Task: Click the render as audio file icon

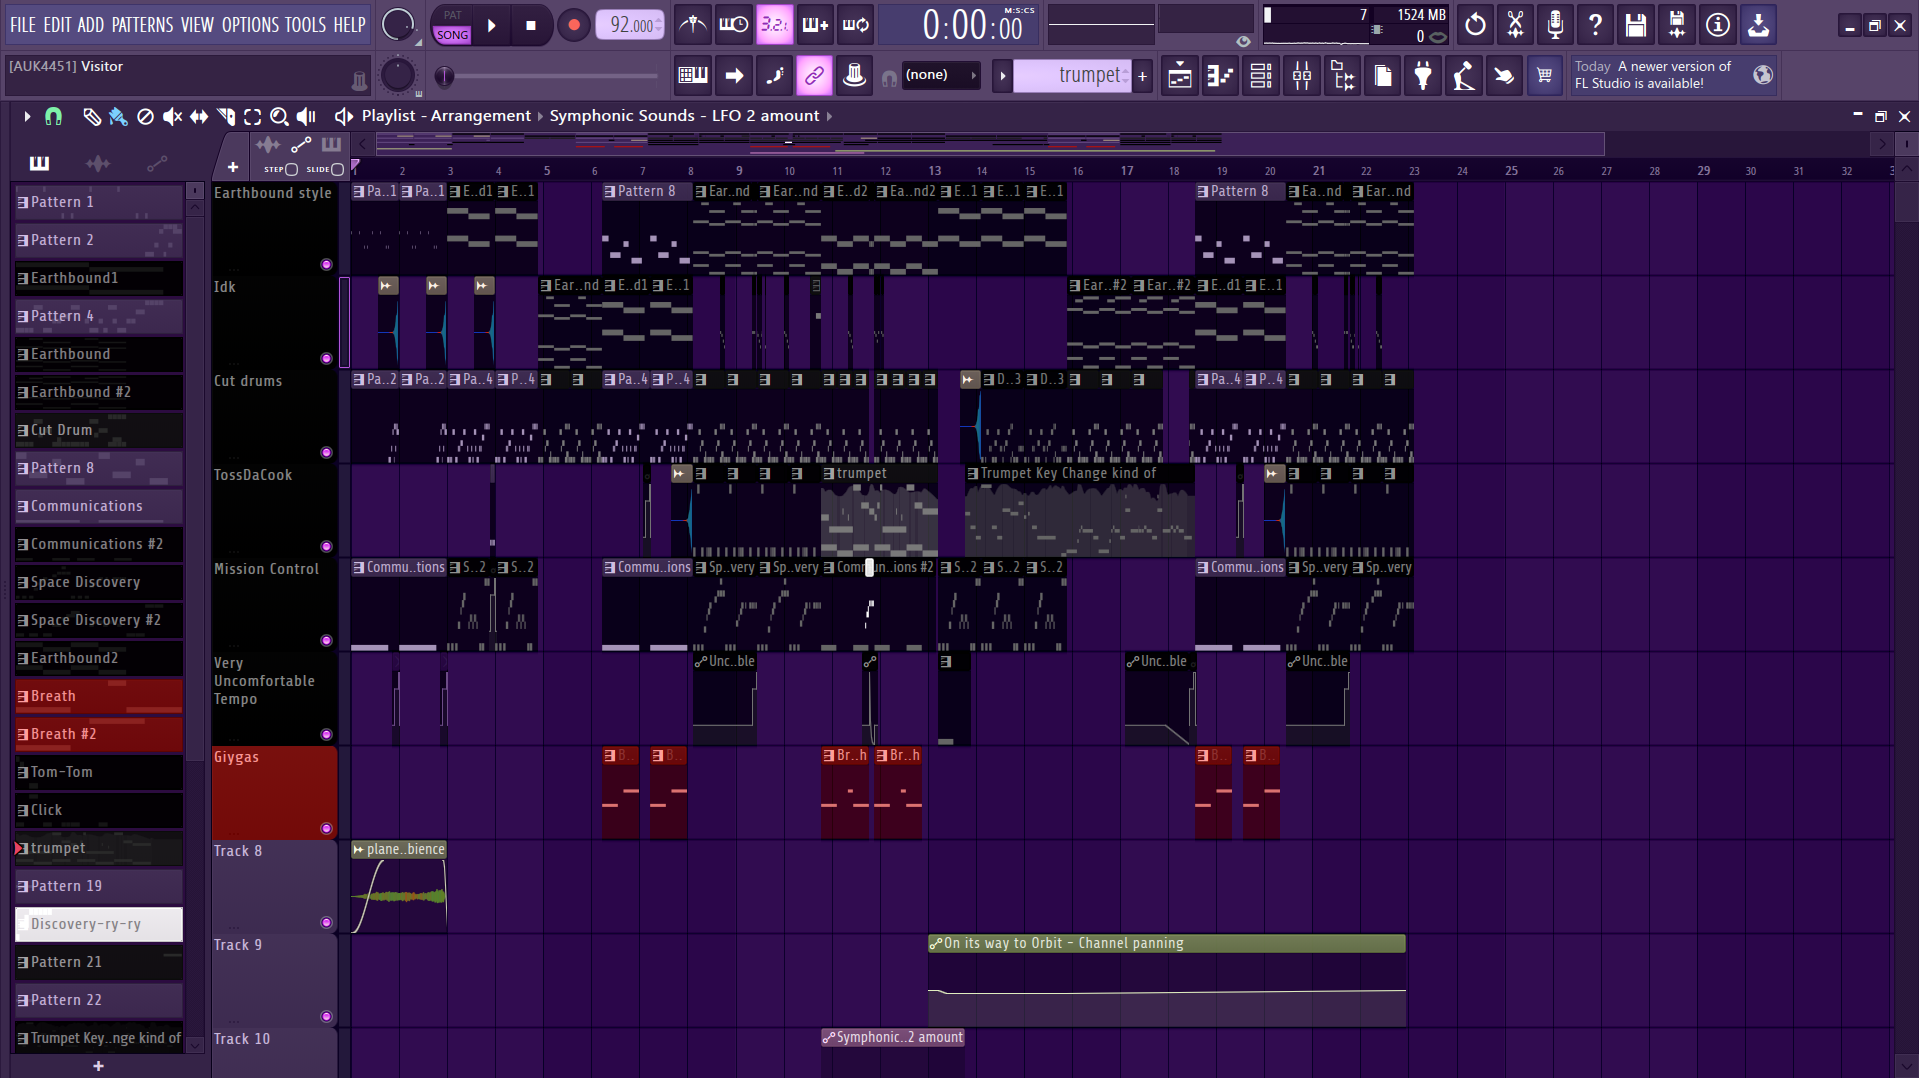Action: point(1677,24)
